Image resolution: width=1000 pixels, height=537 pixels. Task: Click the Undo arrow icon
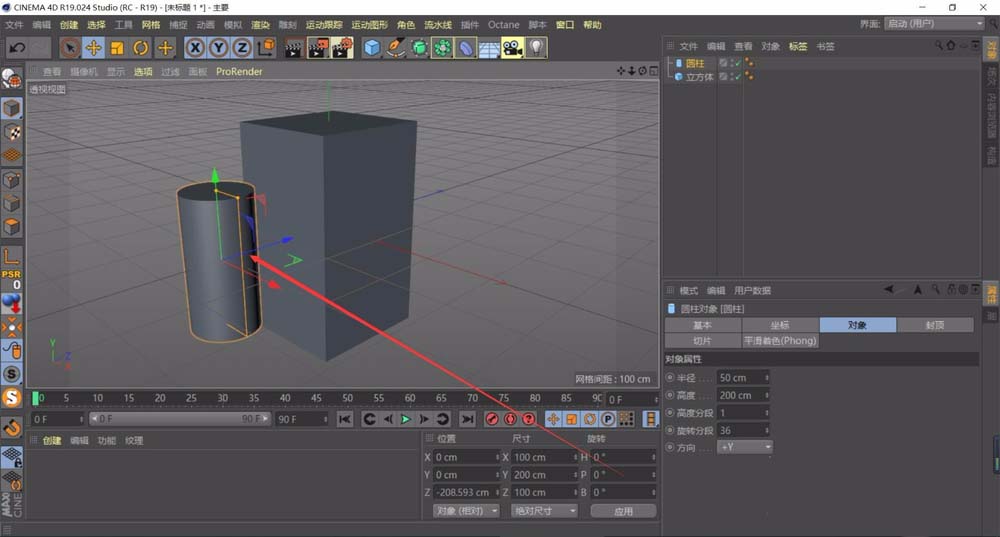click(17, 48)
